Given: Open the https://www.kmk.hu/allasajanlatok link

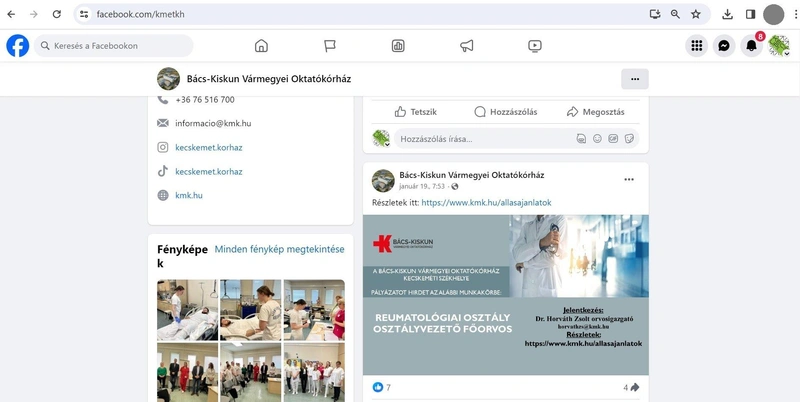Looking at the screenshot, I should [486, 203].
